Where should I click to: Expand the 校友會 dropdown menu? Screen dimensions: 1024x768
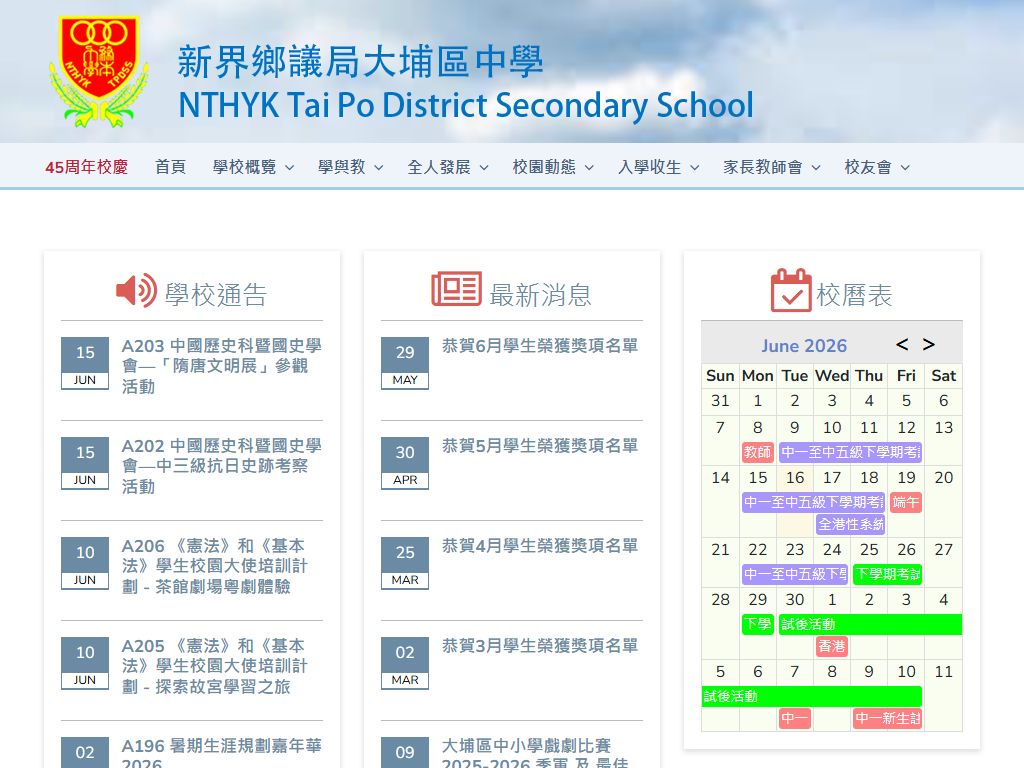[x=877, y=167]
